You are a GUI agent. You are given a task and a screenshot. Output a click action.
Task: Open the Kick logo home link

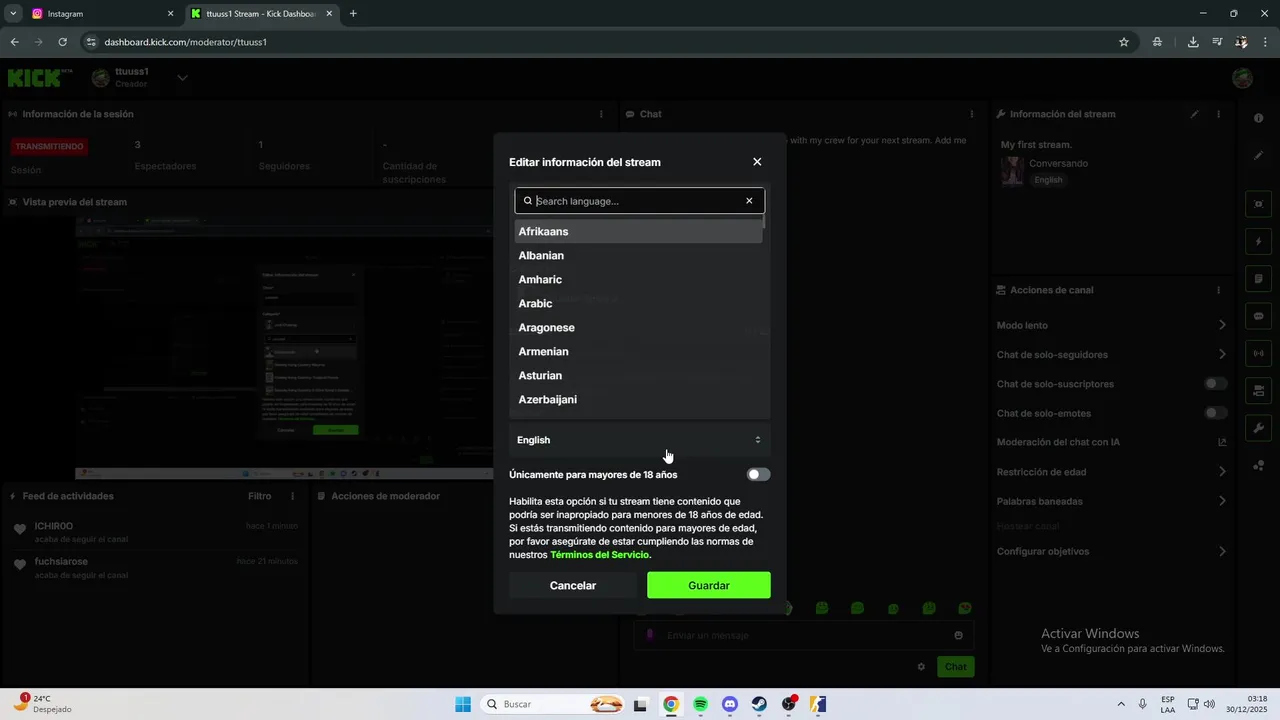(40, 78)
